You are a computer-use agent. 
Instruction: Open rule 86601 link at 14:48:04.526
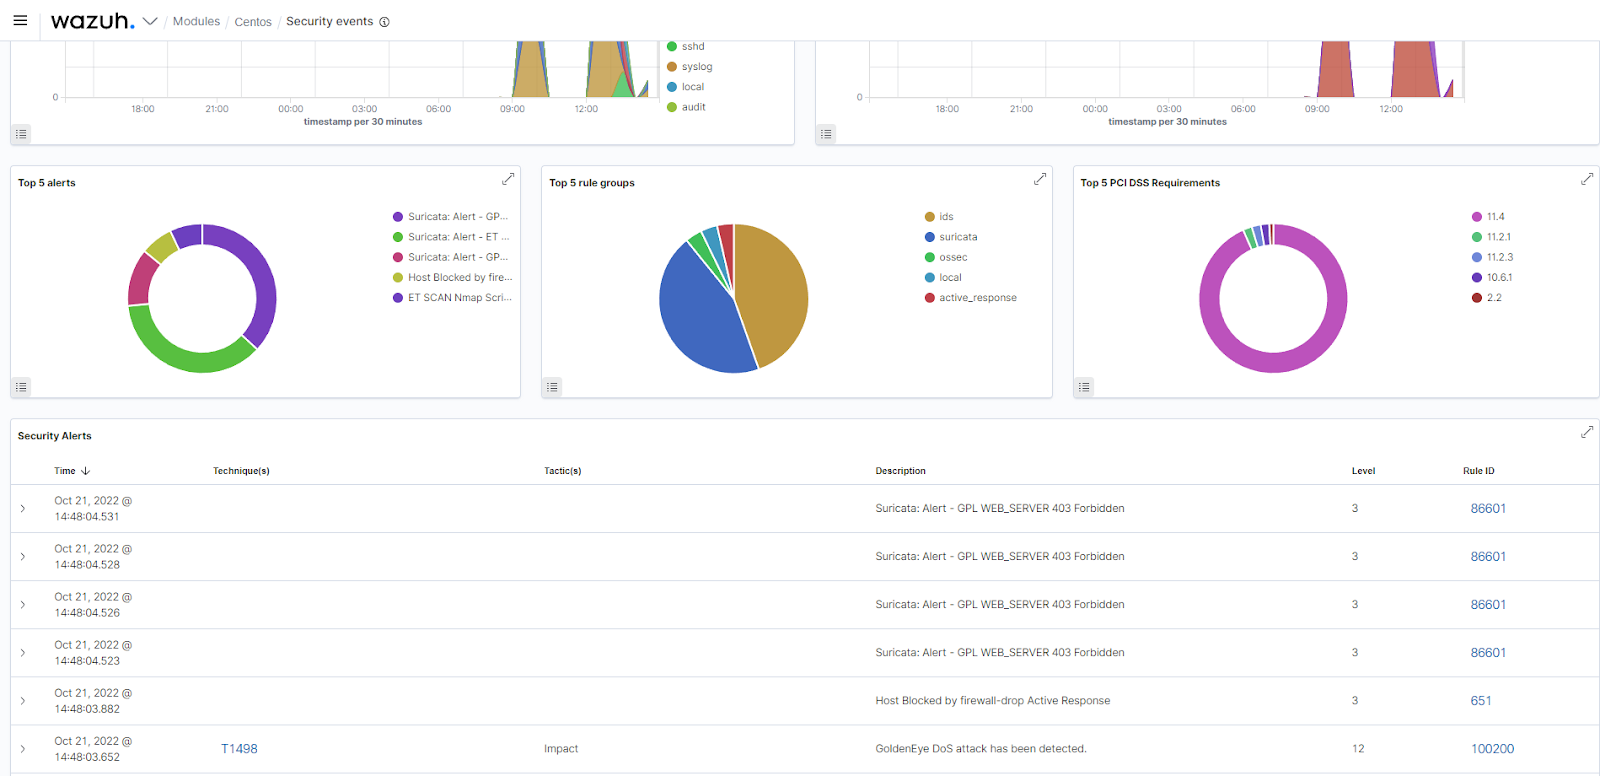click(1488, 605)
